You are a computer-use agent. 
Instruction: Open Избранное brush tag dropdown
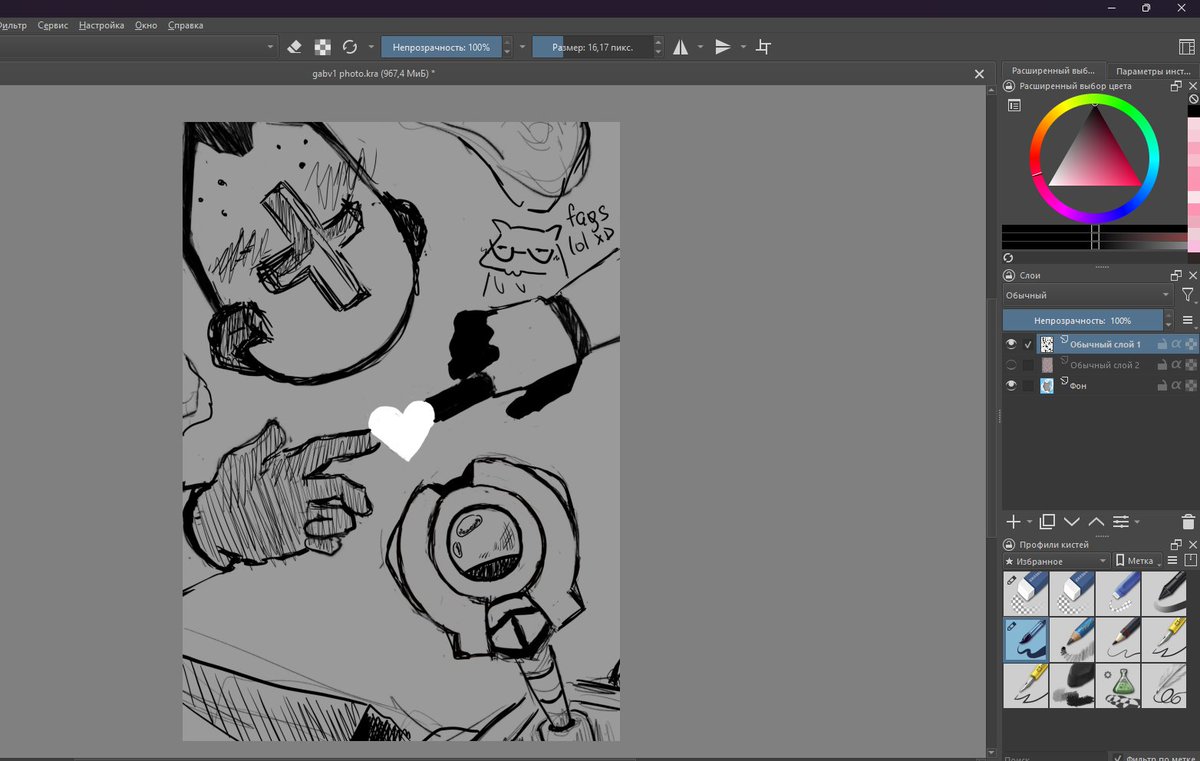click(1057, 561)
